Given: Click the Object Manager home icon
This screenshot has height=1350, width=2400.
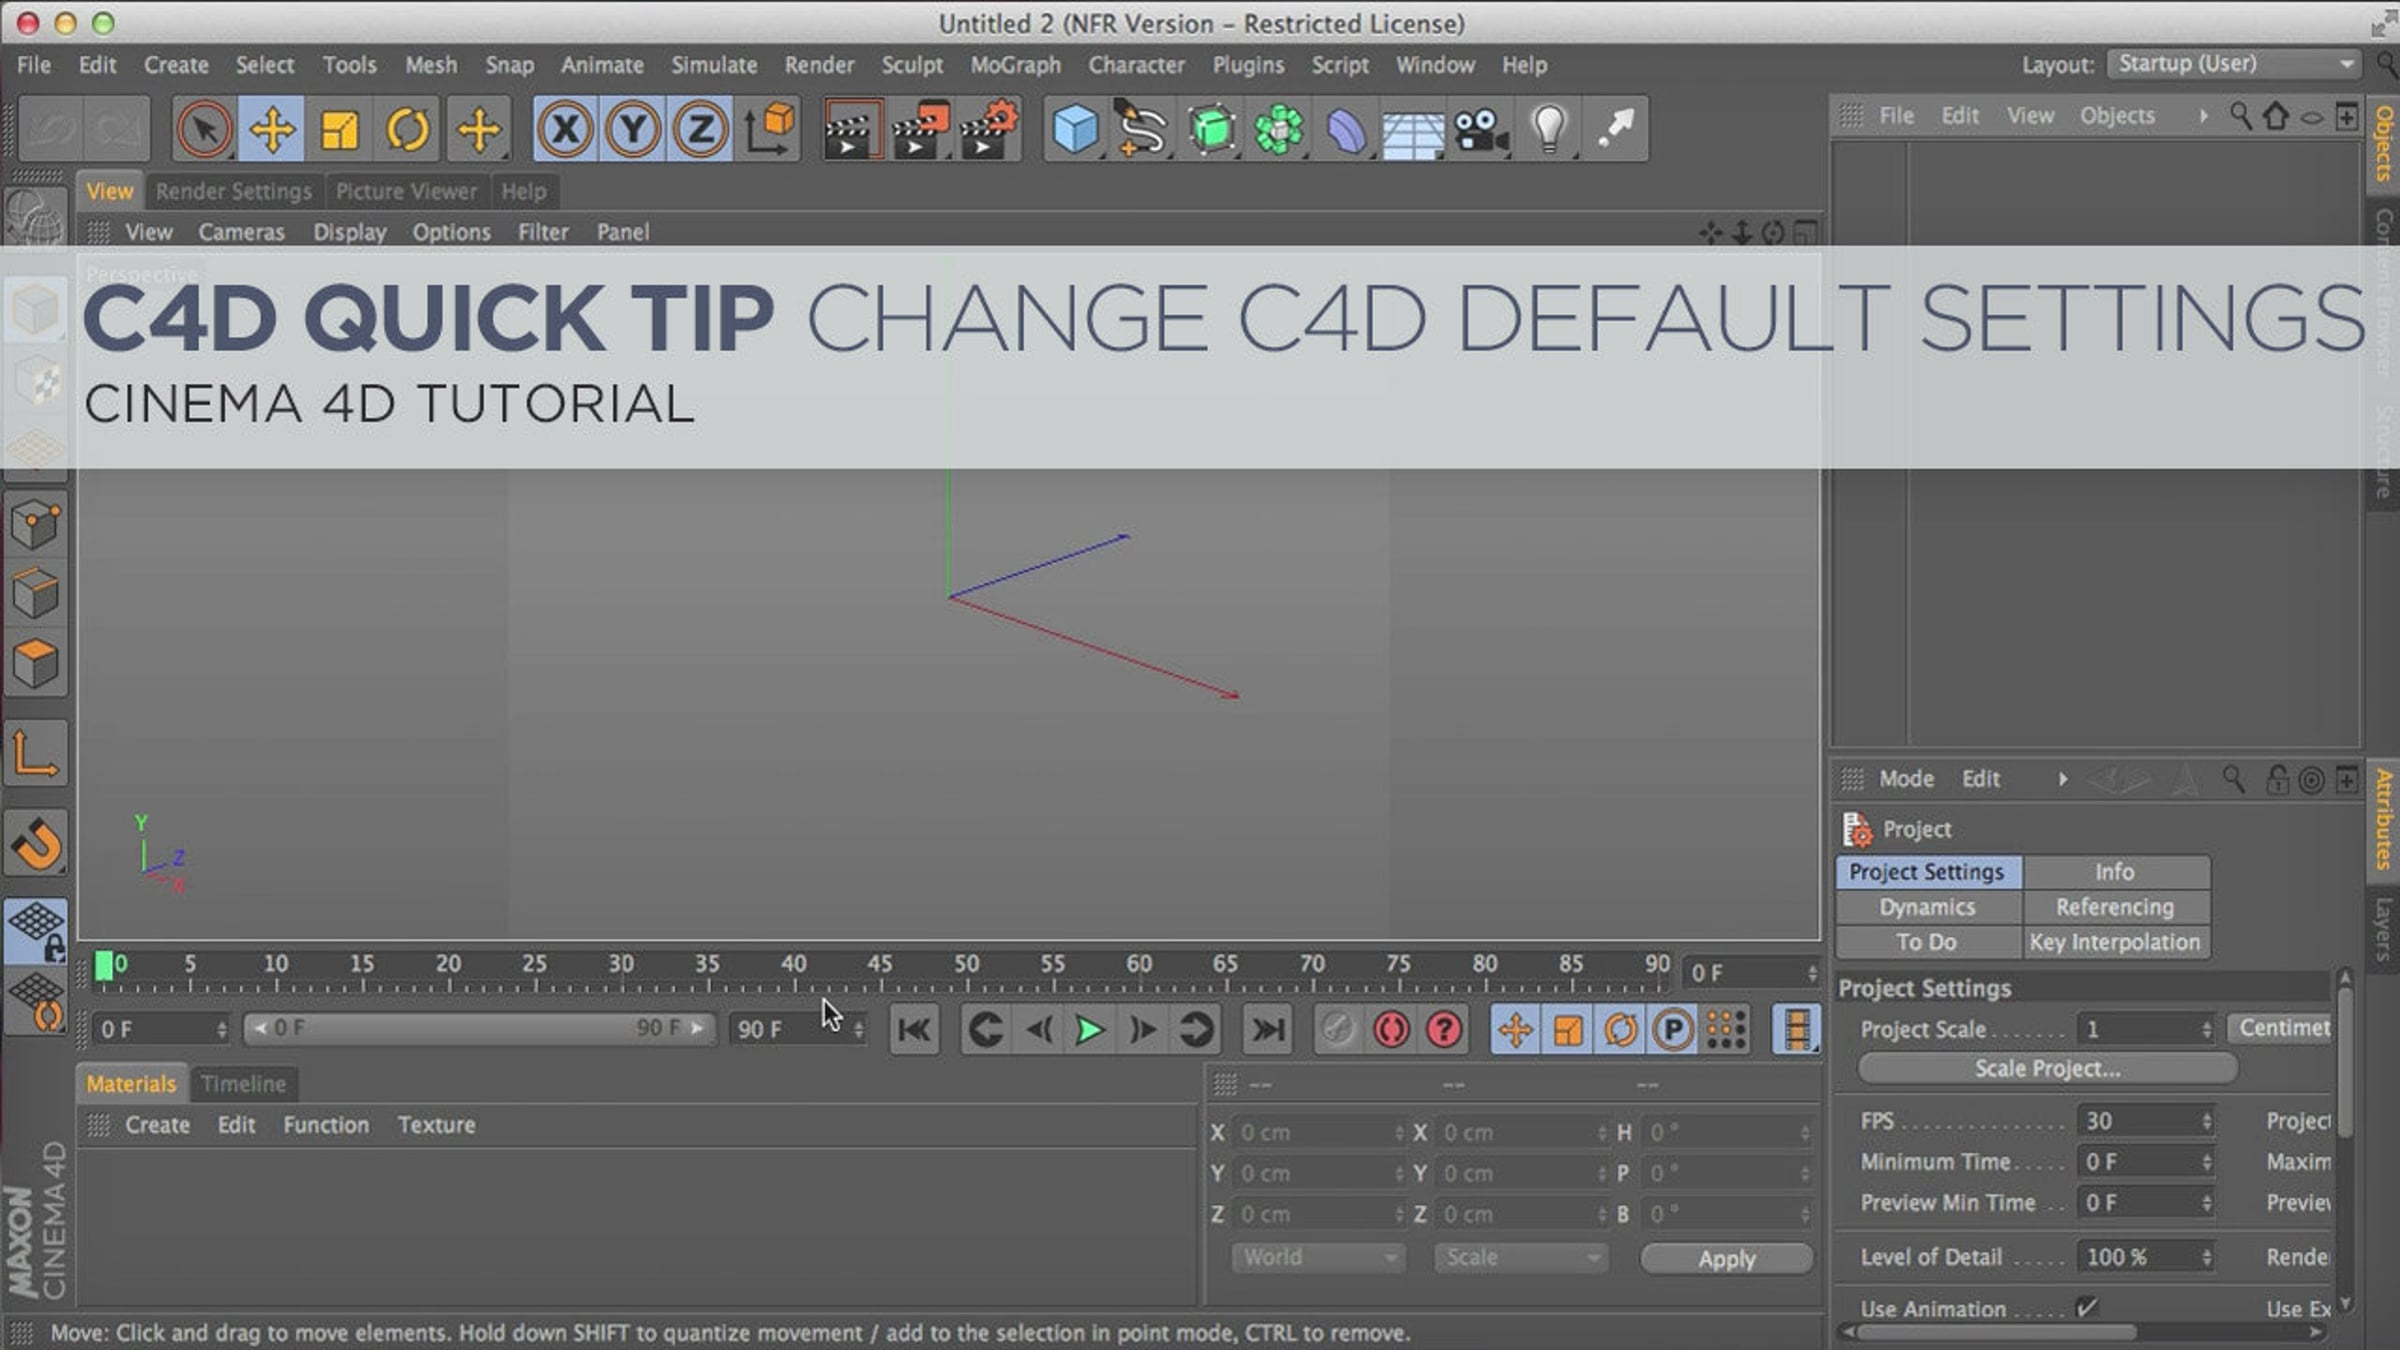Looking at the screenshot, I should [x=2276, y=116].
